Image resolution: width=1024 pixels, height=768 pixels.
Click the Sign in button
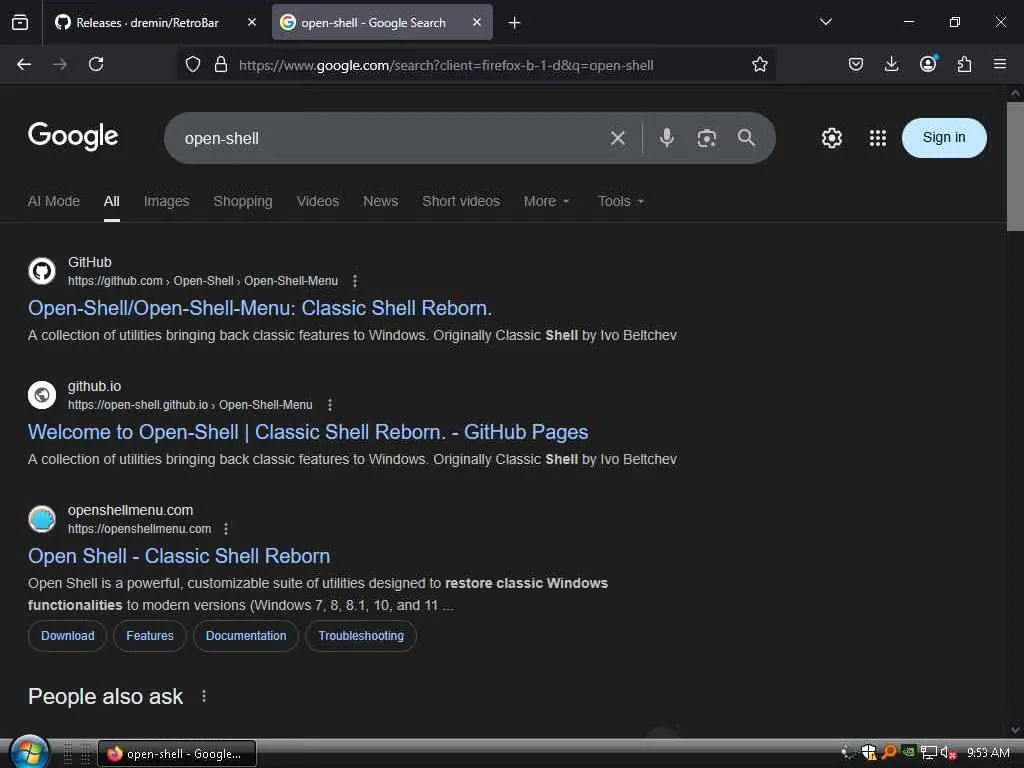point(944,138)
